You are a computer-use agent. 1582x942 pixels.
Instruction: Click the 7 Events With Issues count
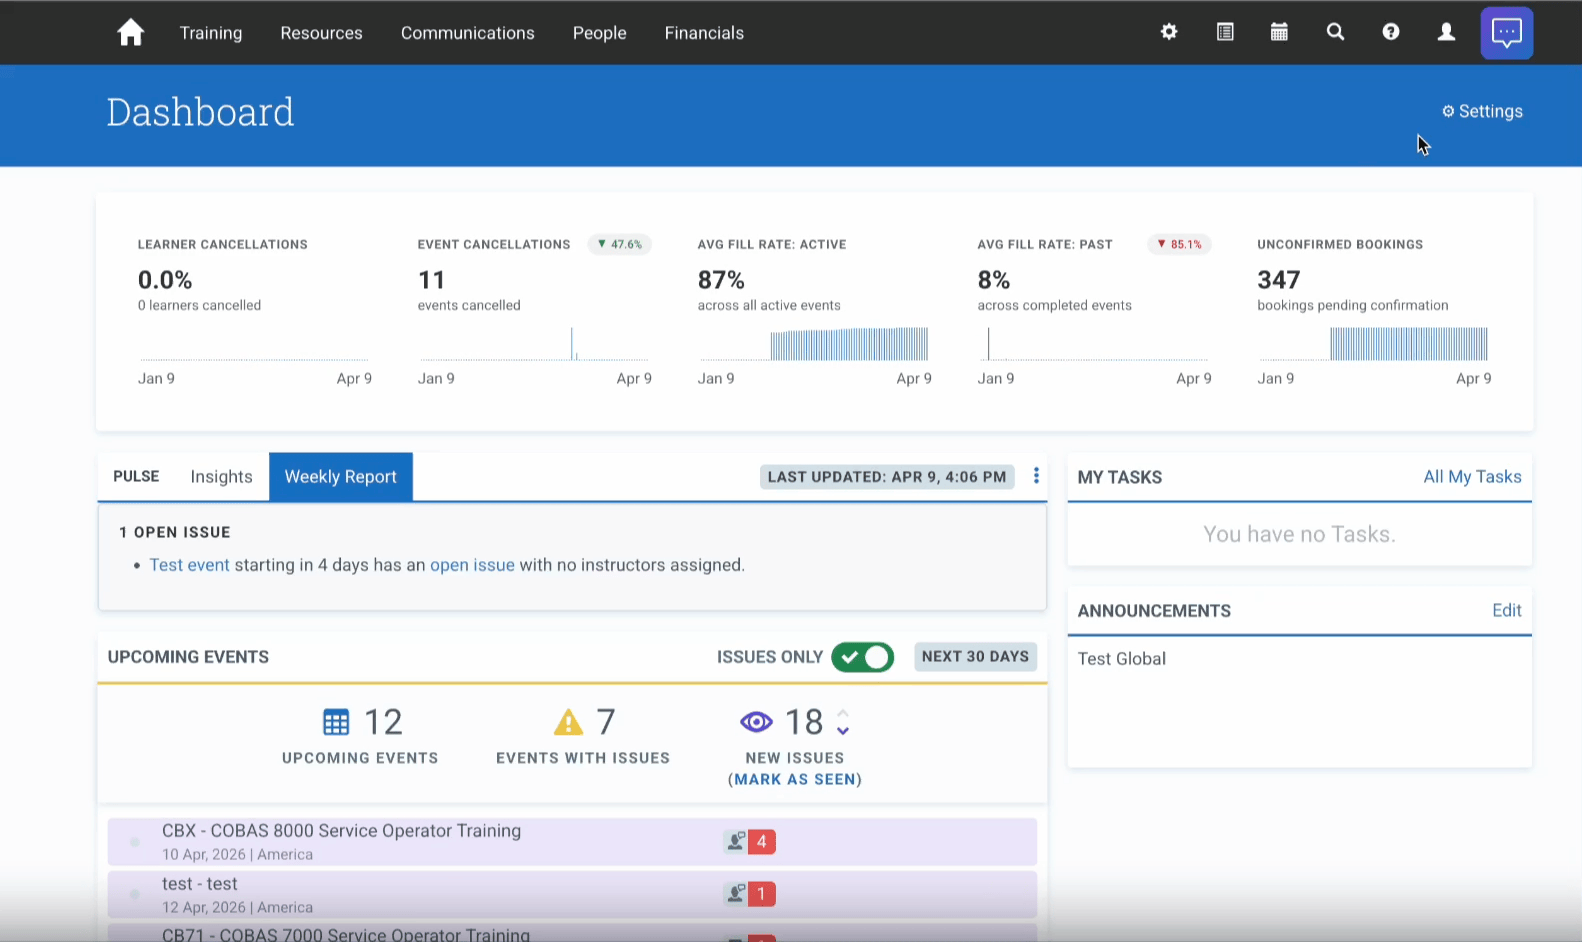coord(606,722)
